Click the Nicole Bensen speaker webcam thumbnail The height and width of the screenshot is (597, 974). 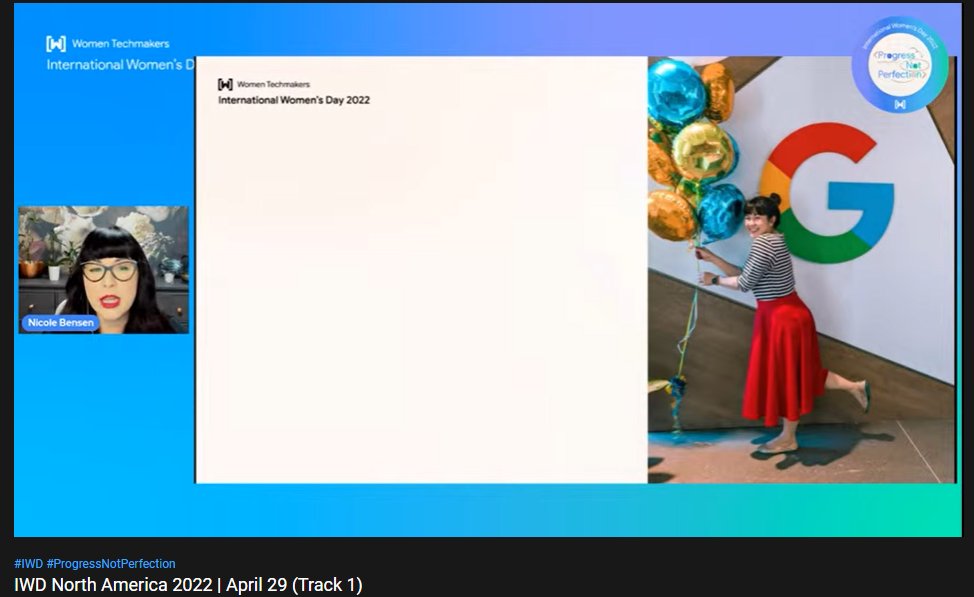104,270
